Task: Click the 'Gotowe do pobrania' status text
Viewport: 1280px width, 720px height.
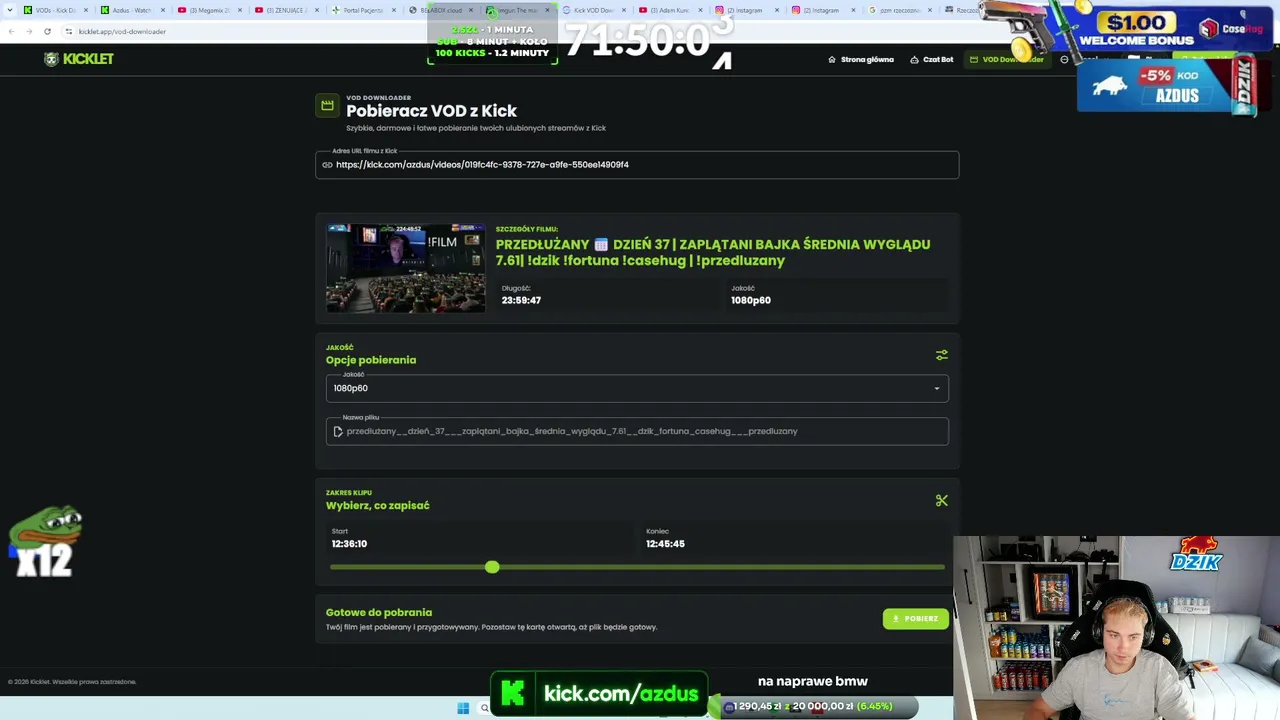Action: click(379, 612)
